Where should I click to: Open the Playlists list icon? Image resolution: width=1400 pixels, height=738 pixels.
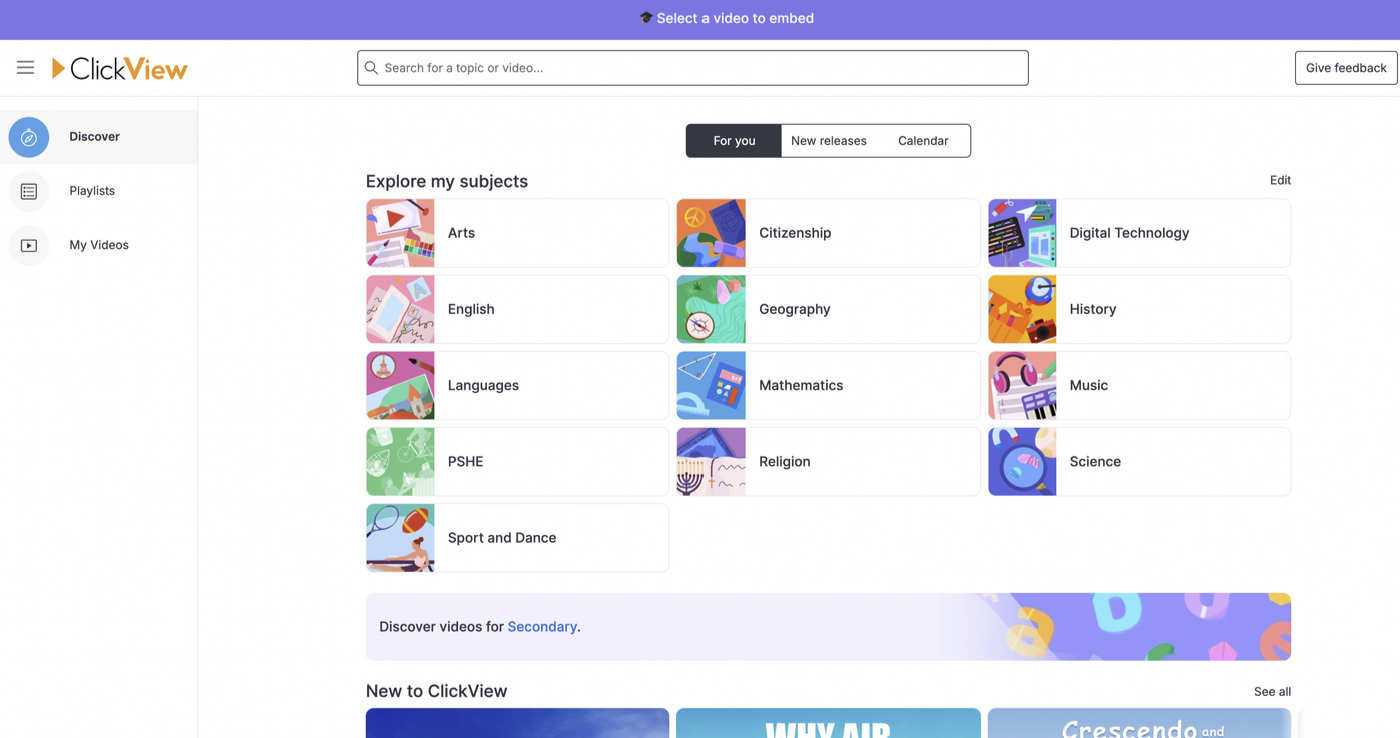click(29, 191)
